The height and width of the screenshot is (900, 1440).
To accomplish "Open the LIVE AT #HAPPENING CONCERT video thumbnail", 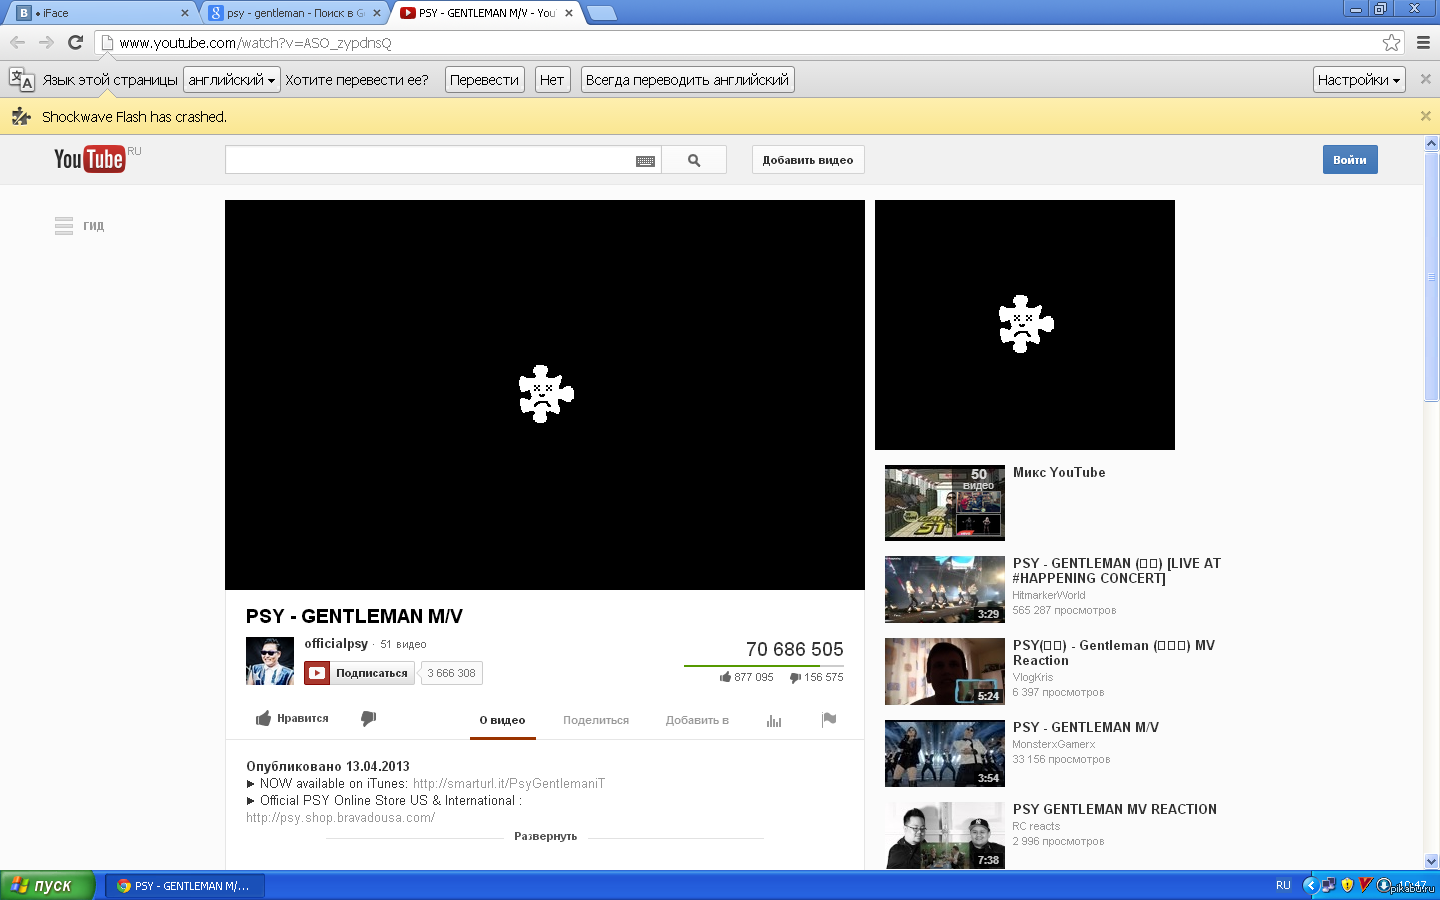I will click(x=945, y=590).
